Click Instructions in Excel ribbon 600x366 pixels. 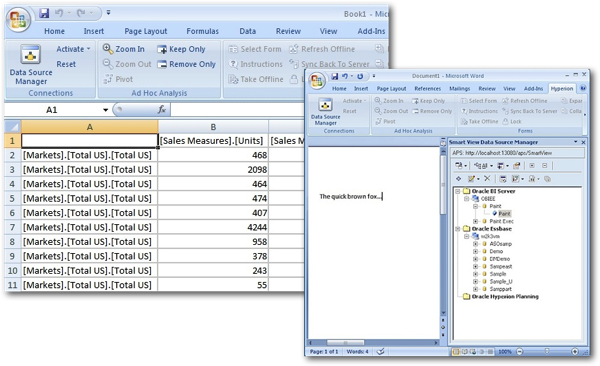(x=256, y=64)
